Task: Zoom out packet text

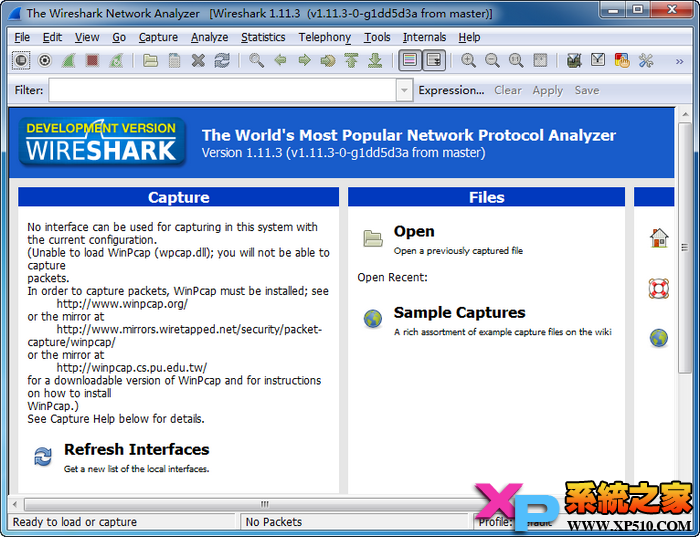Action: [x=492, y=60]
